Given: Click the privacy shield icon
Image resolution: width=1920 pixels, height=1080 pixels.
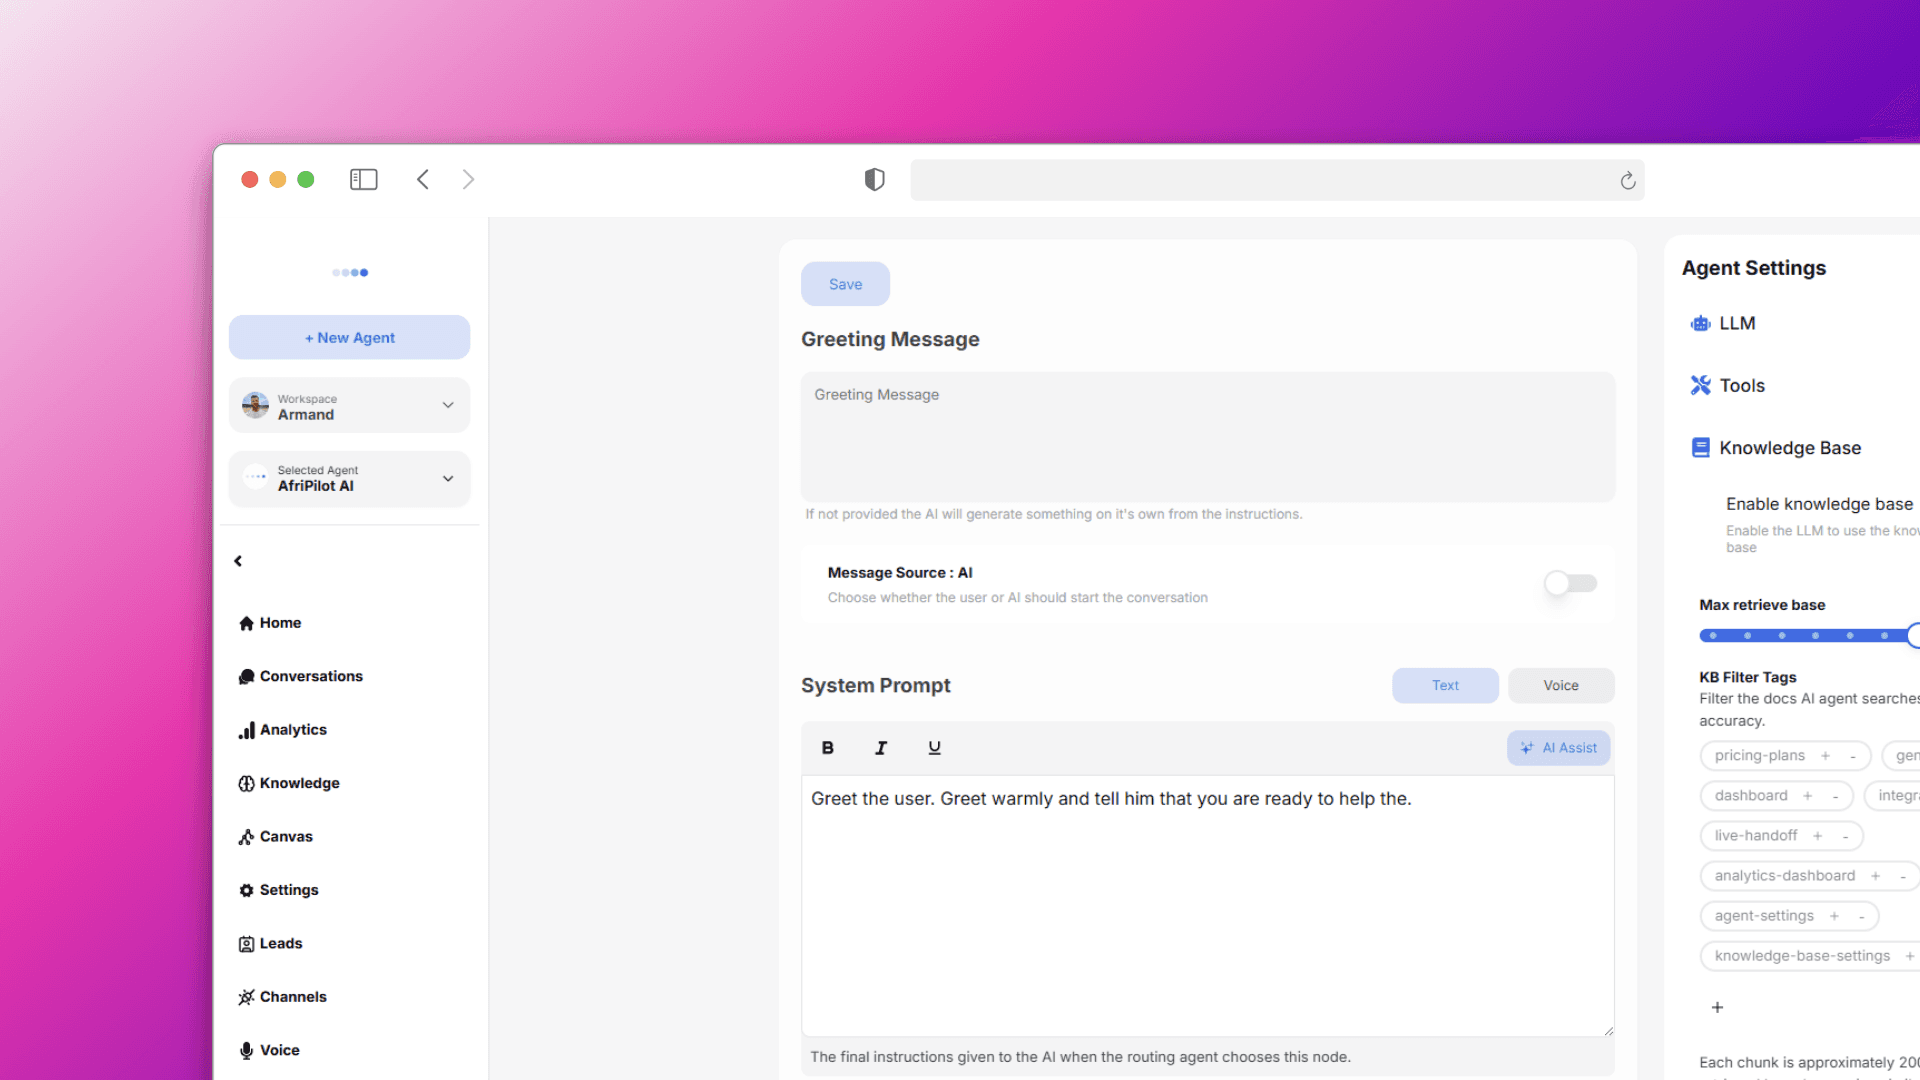Looking at the screenshot, I should coord(874,180).
